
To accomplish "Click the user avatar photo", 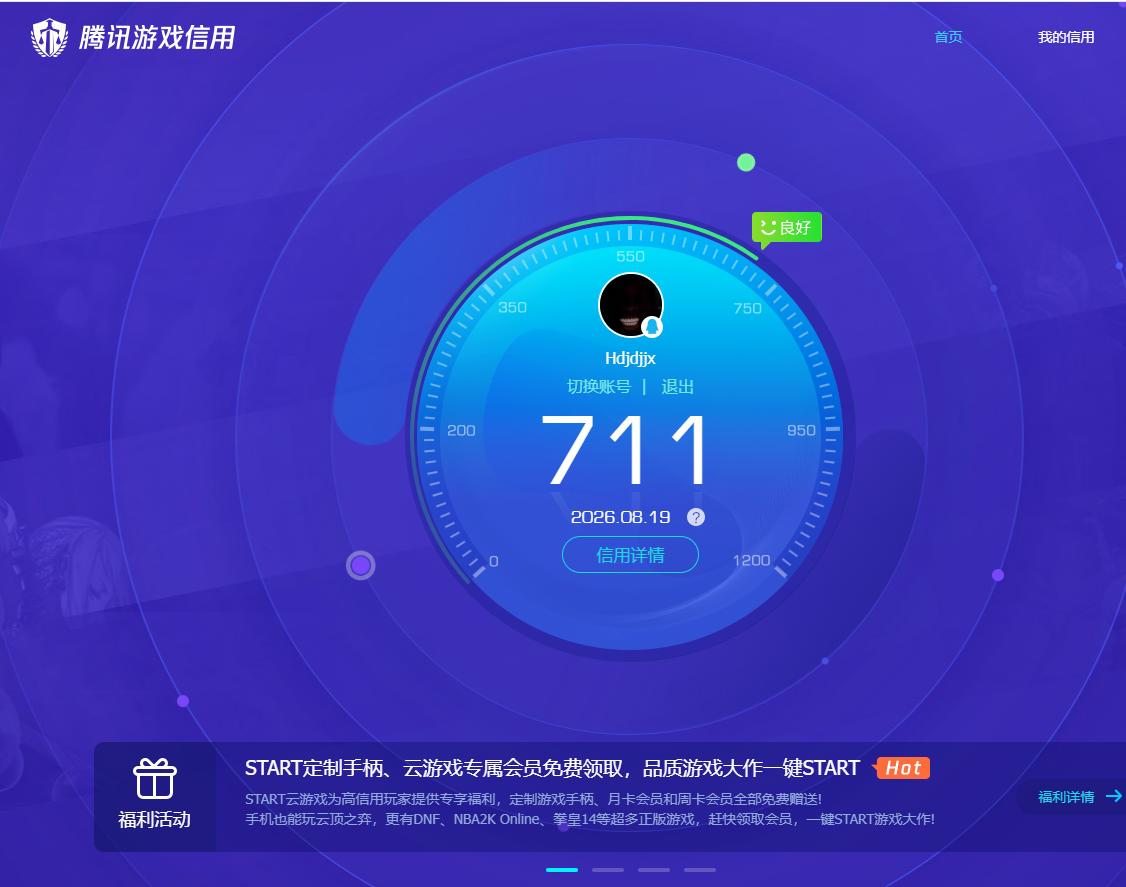I will [631, 305].
